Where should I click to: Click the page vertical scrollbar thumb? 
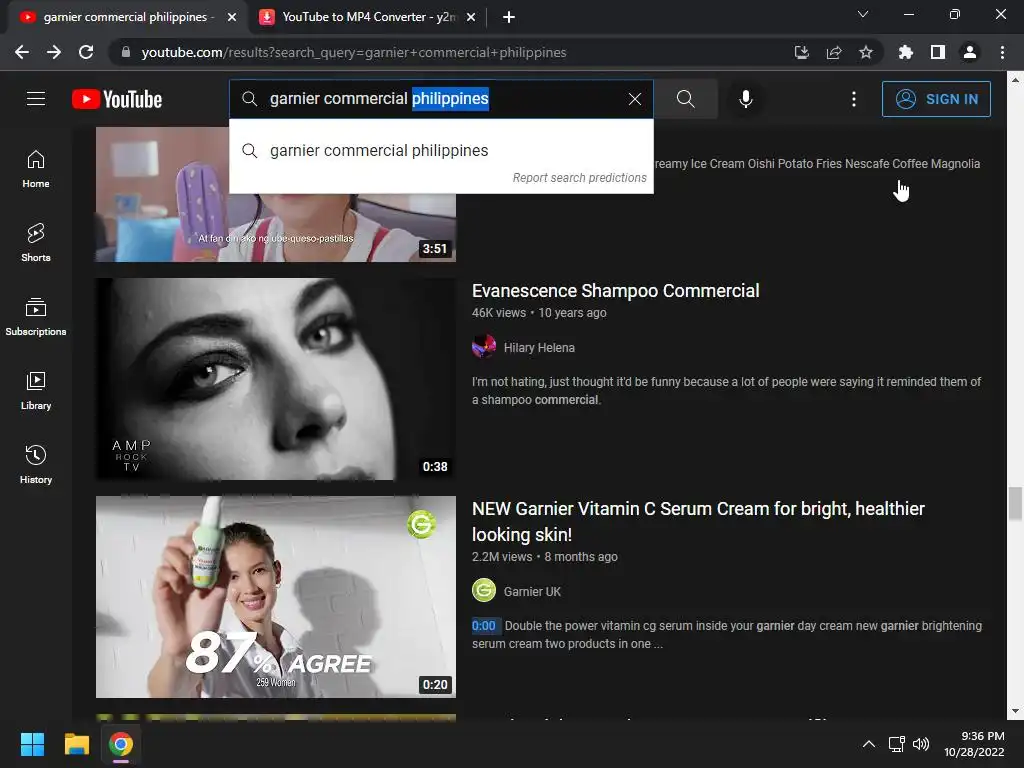[x=1015, y=504]
